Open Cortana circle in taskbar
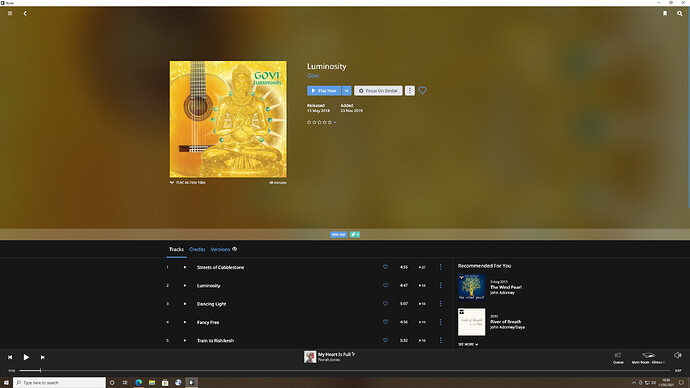The width and height of the screenshot is (690, 388). [112, 383]
